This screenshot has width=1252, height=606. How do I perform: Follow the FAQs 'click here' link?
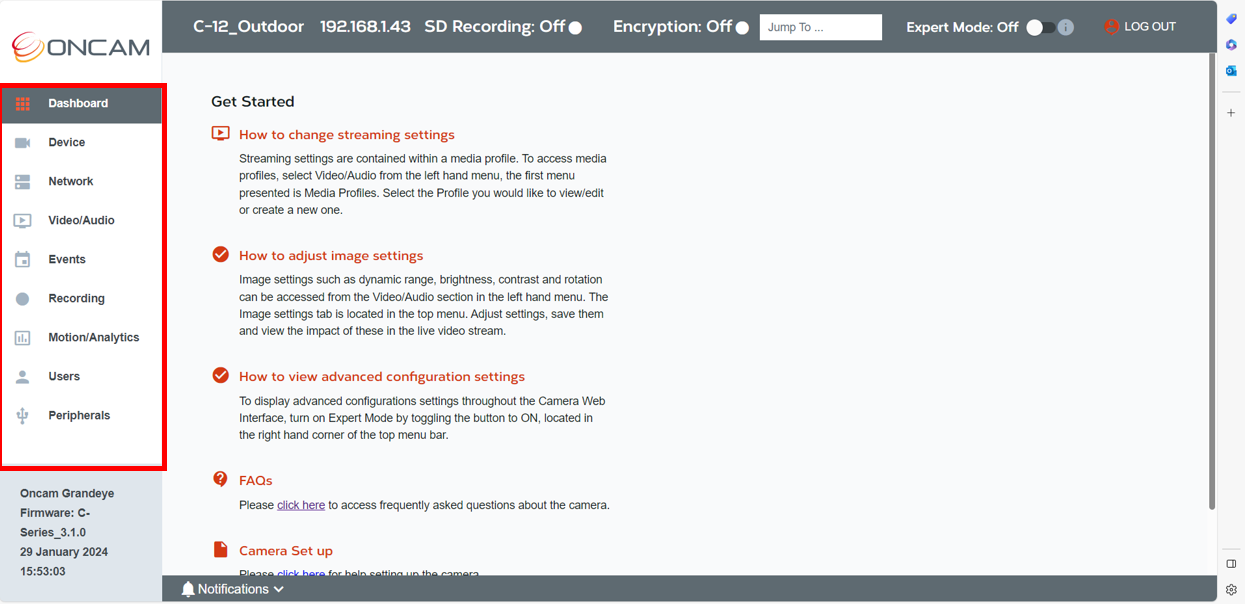pos(301,505)
